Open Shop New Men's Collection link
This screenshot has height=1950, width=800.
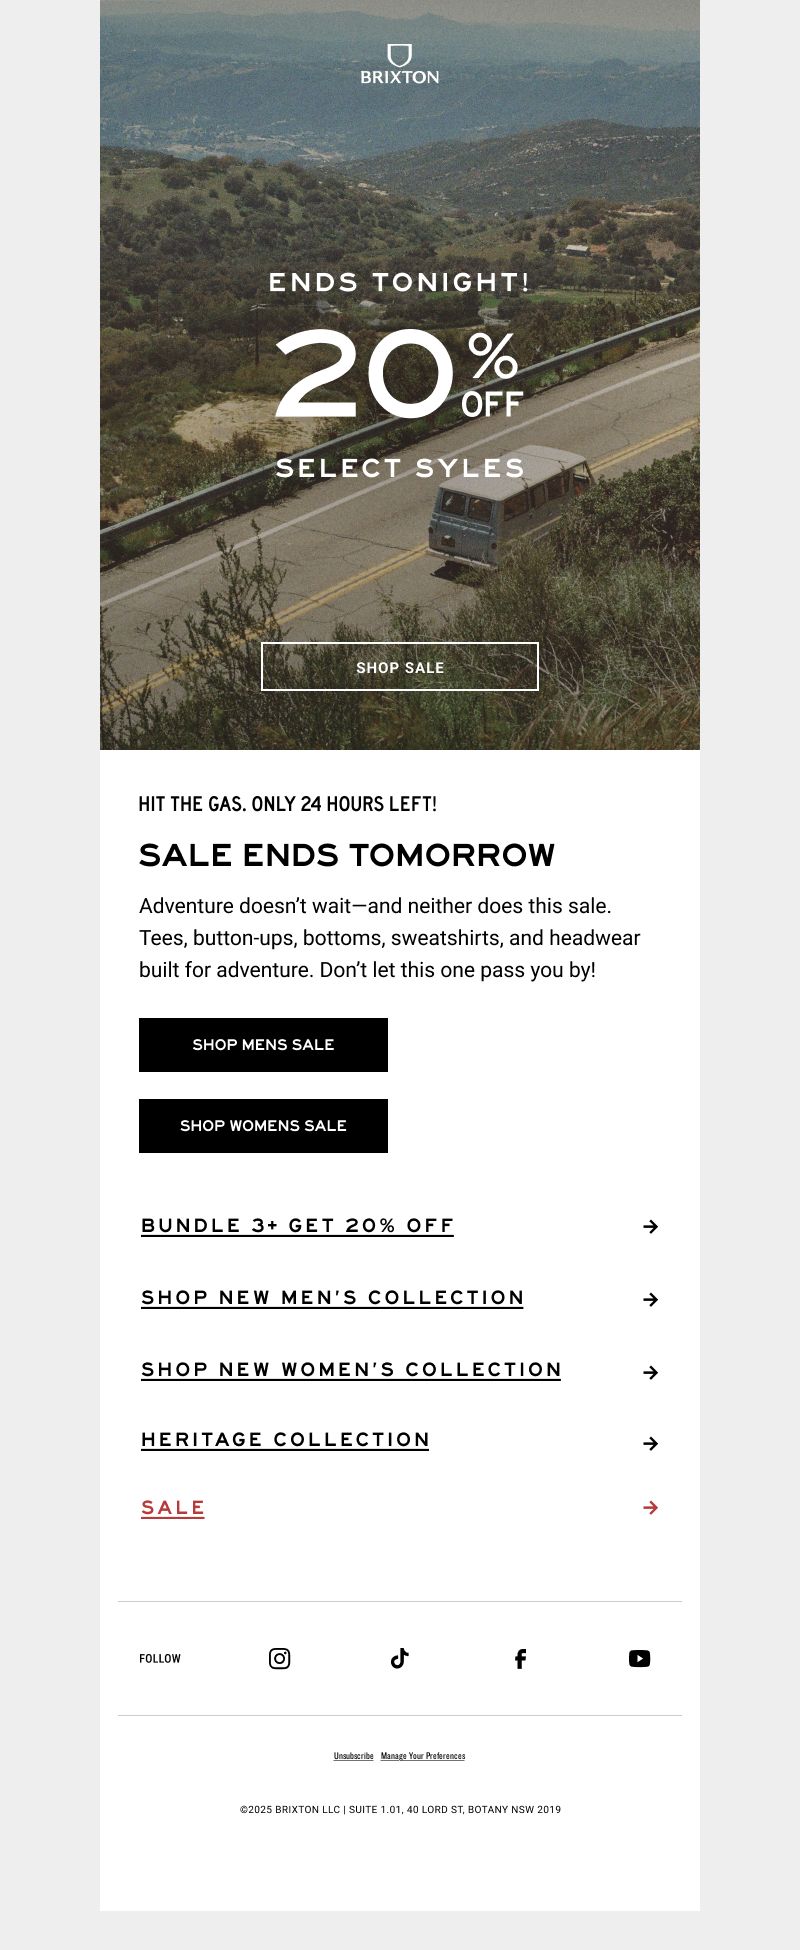pos(332,1298)
